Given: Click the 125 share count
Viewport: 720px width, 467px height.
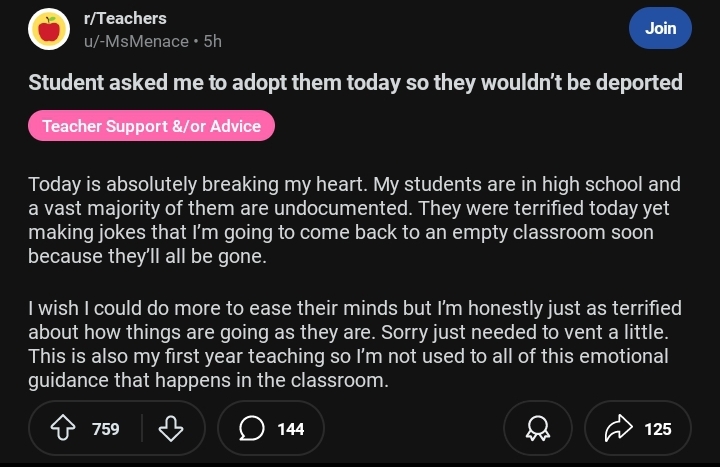Looking at the screenshot, I should click(657, 429).
